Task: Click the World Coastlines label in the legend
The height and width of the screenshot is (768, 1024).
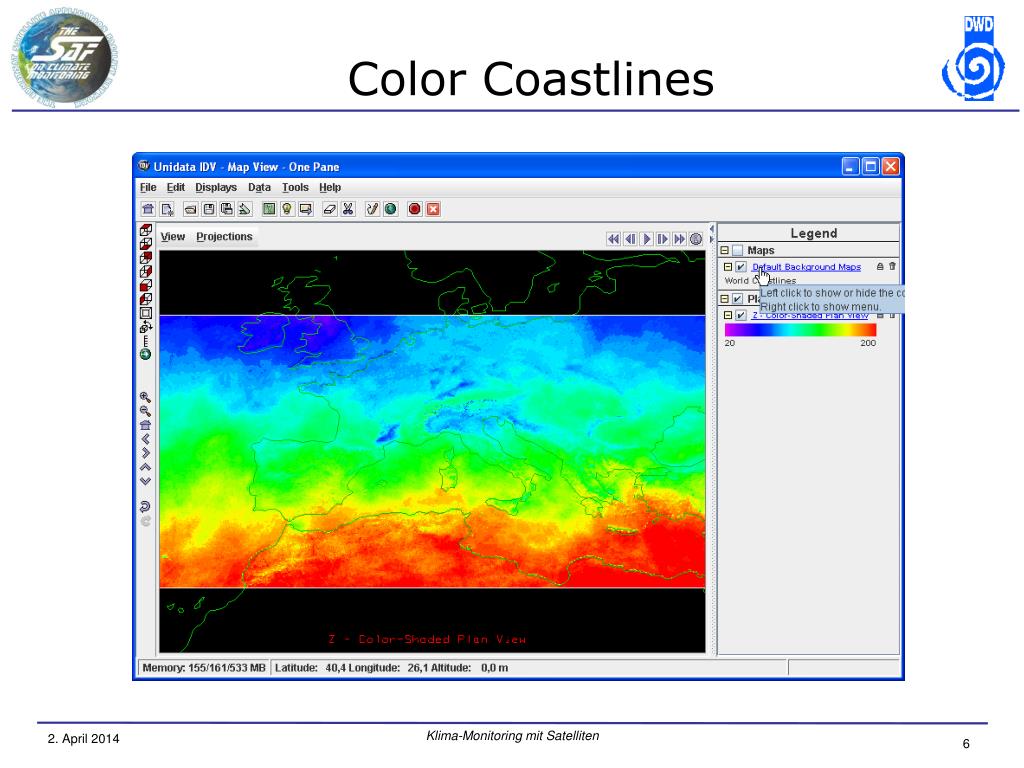Action: [x=760, y=280]
